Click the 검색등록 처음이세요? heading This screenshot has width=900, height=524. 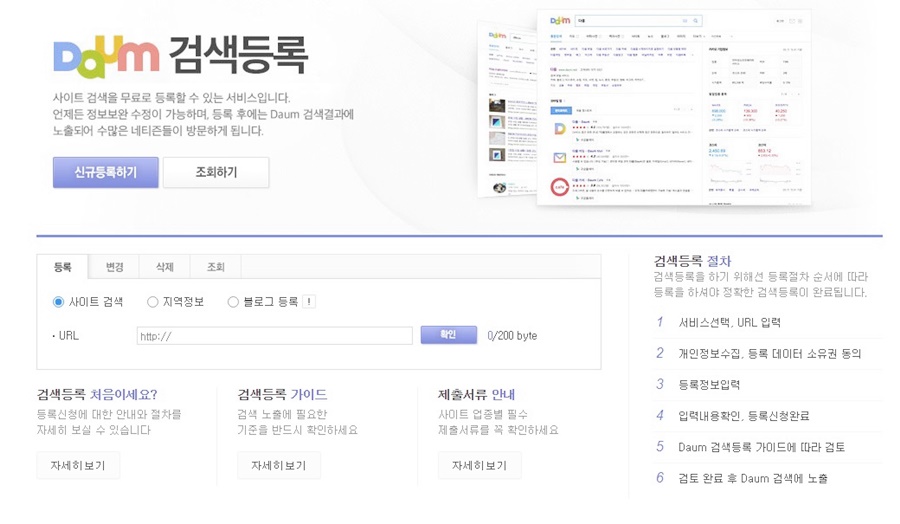click(97, 394)
